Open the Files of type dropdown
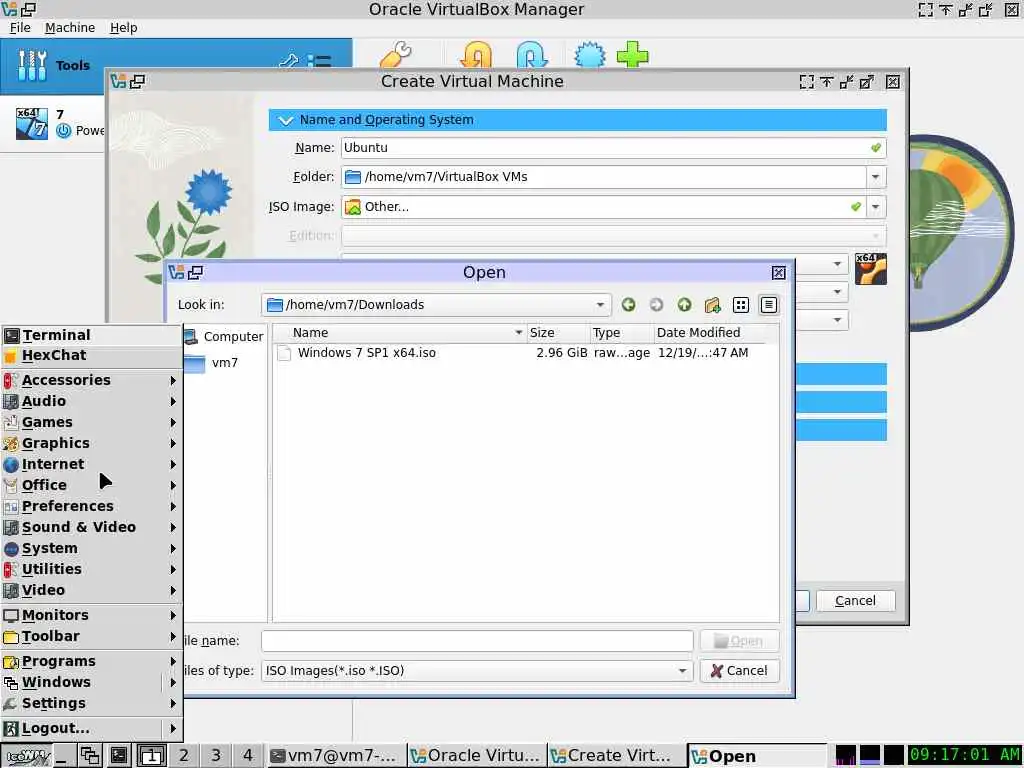 (x=477, y=671)
